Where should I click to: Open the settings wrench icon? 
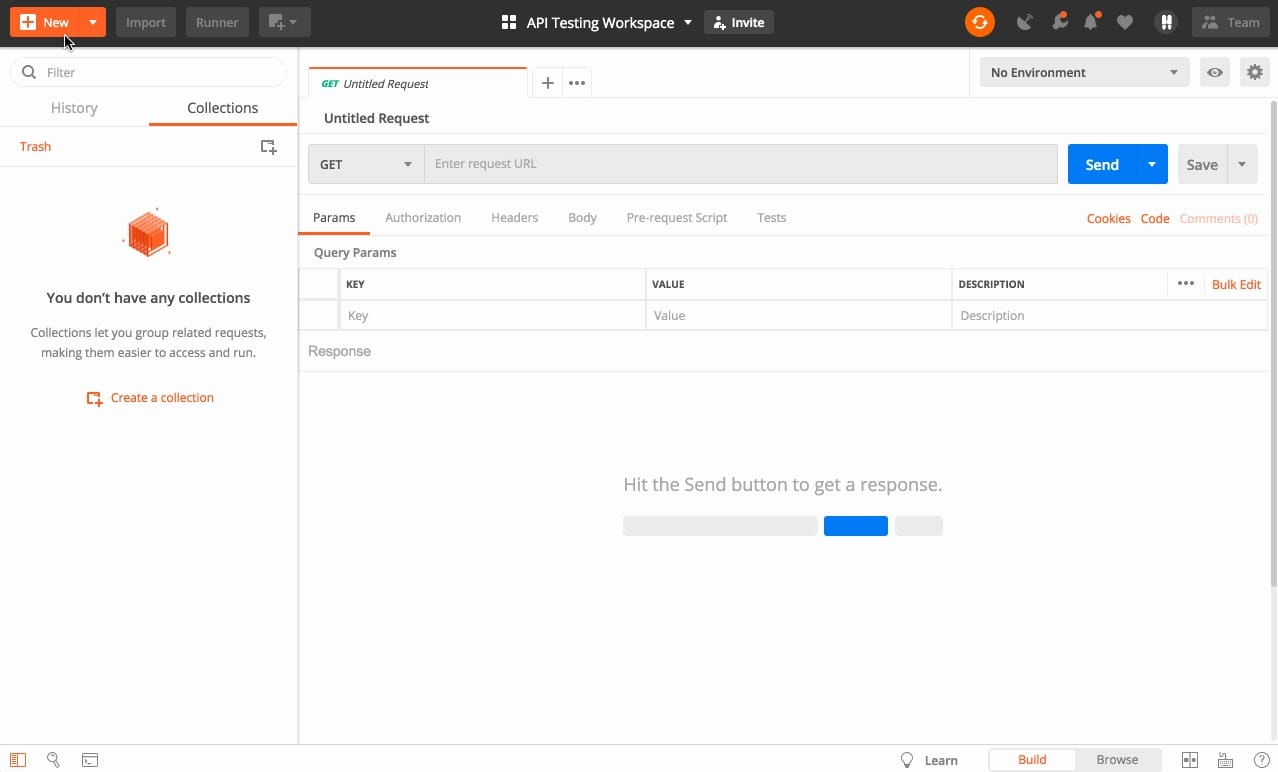pyautogui.click(x=1059, y=22)
